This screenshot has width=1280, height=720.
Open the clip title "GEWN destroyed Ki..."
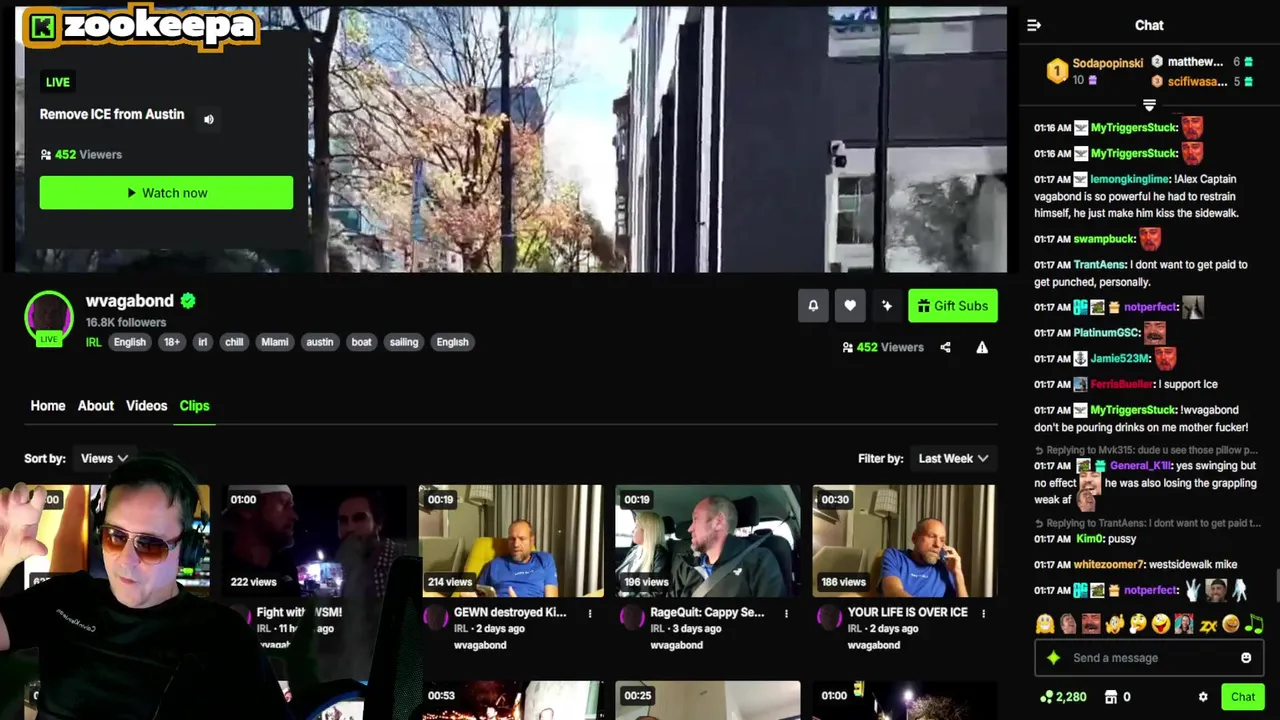click(x=510, y=612)
